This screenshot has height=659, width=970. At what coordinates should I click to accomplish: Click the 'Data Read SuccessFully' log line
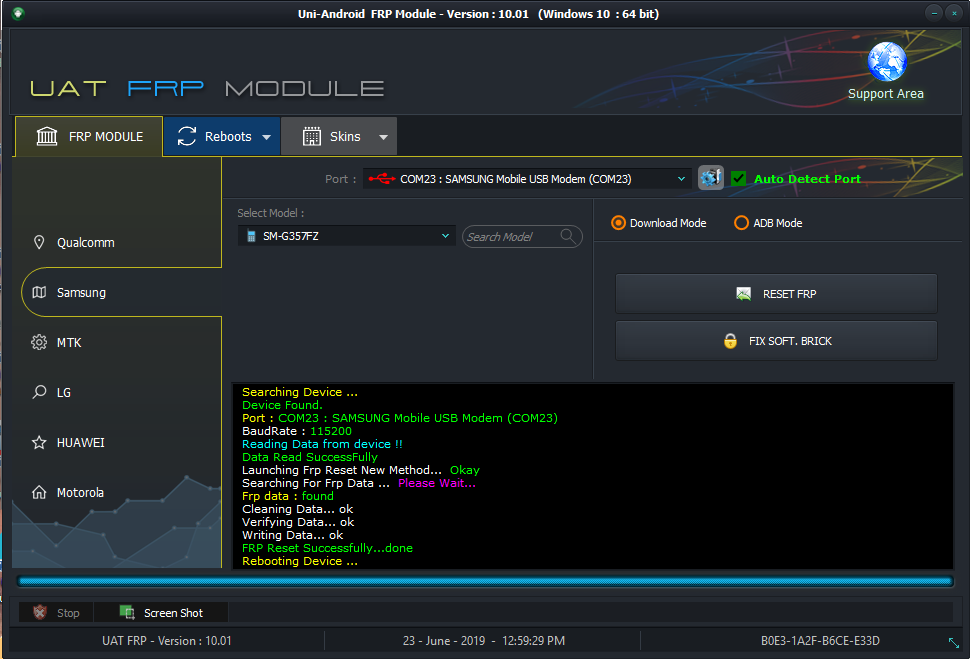click(x=309, y=457)
